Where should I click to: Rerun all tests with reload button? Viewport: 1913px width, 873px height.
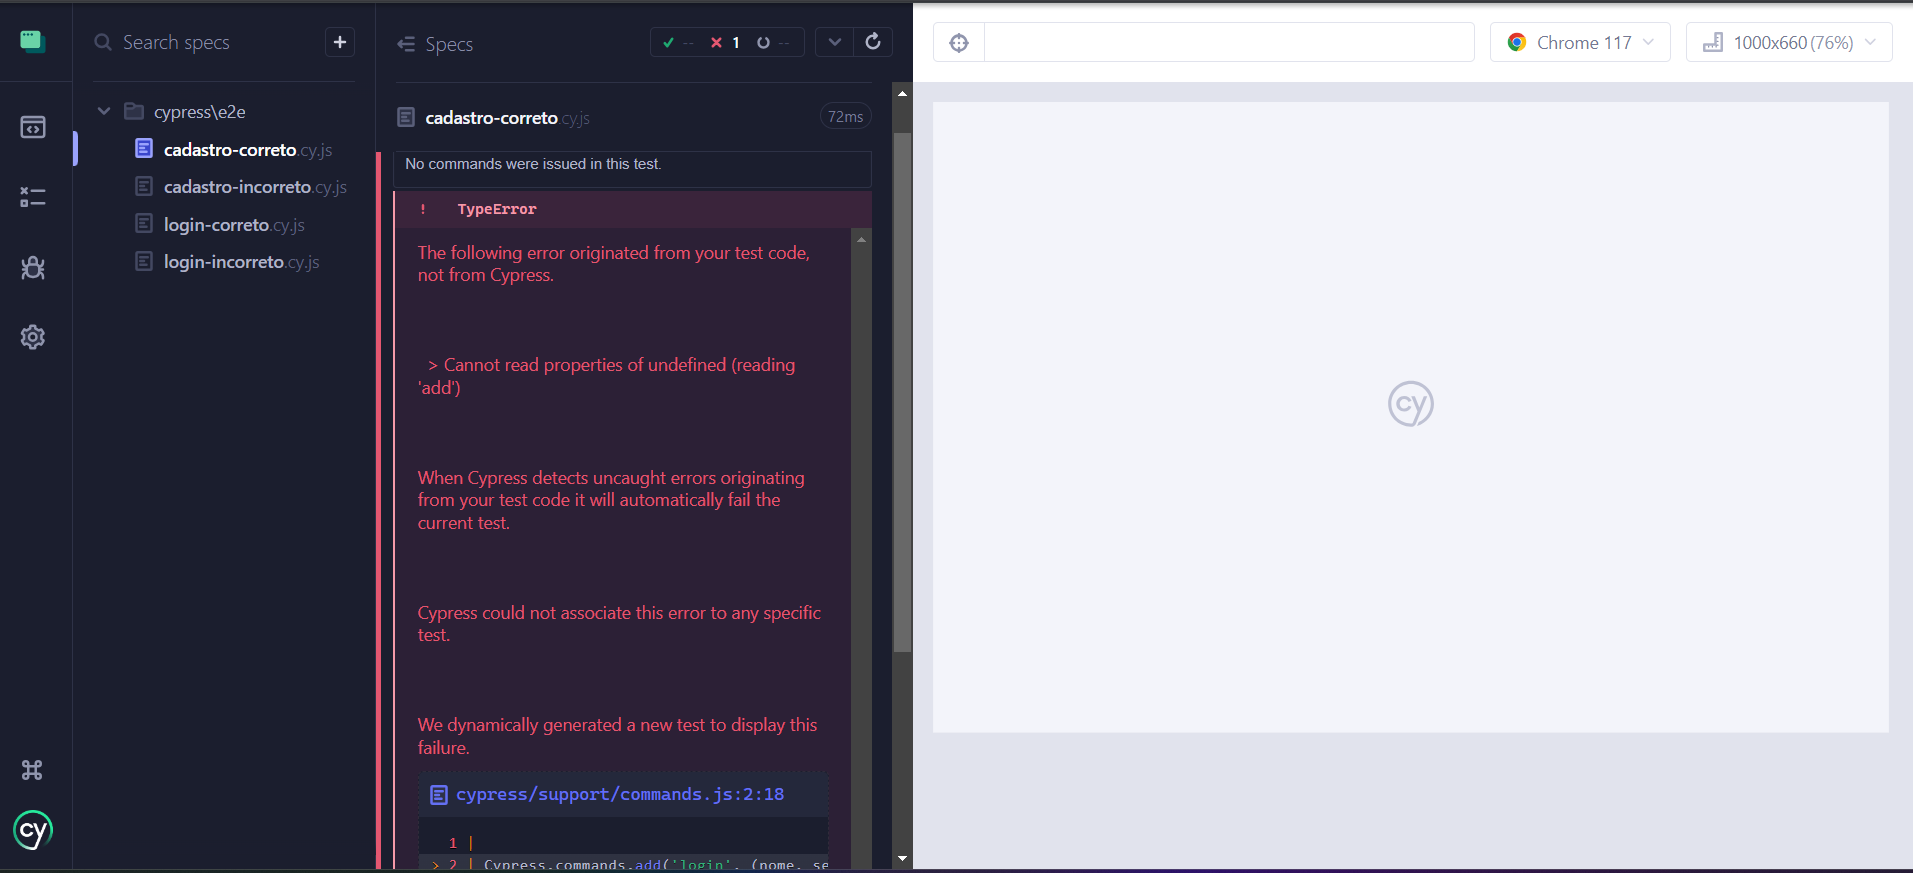(873, 42)
